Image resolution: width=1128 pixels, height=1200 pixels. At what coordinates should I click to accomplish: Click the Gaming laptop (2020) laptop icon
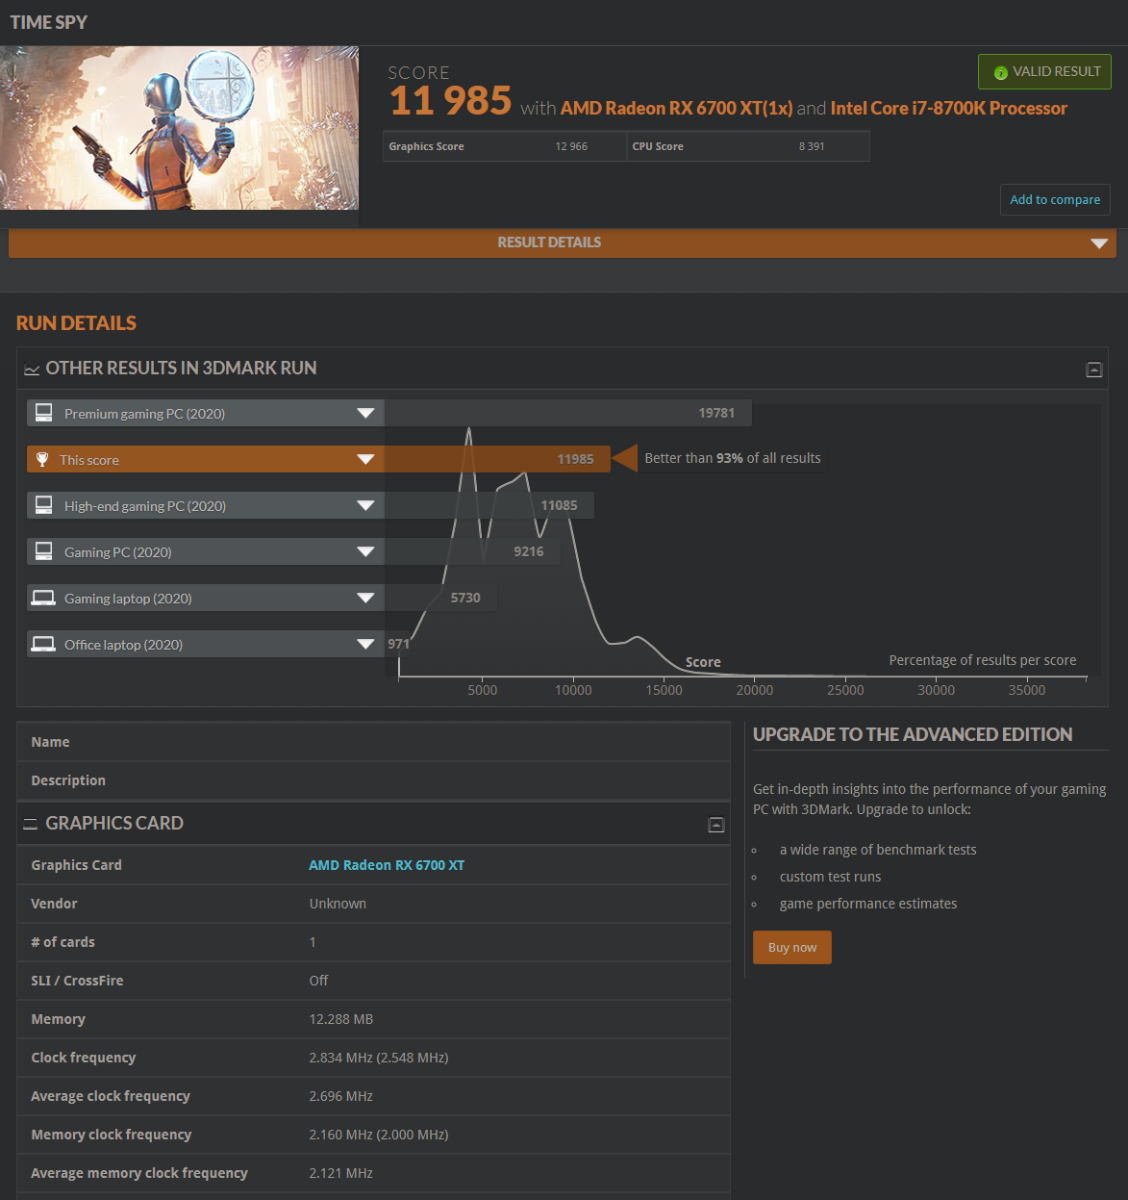(43, 598)
